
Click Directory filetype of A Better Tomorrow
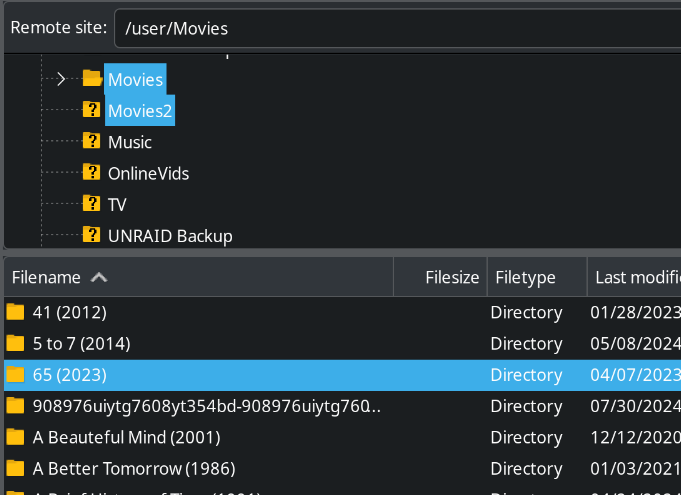(526, 469)
